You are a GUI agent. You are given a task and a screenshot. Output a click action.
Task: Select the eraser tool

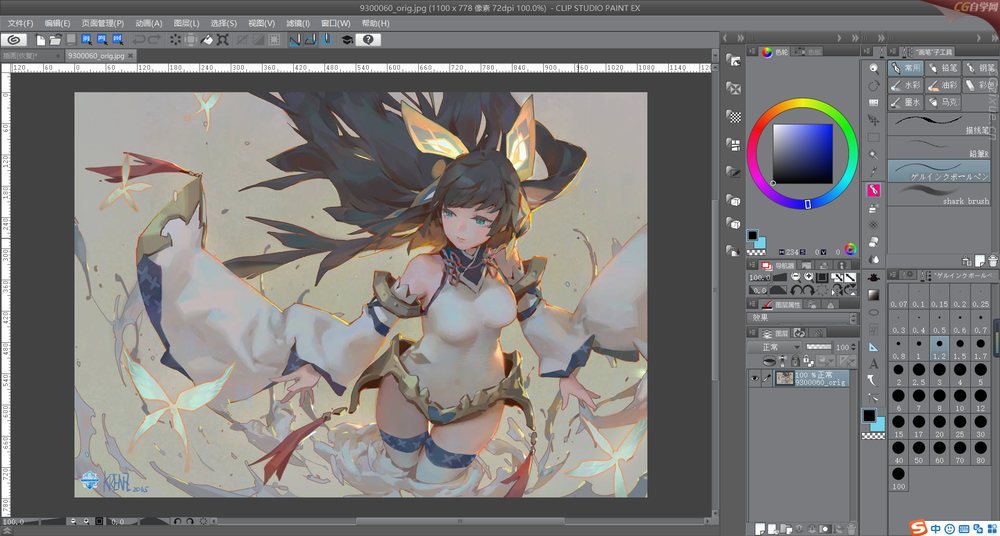tap(874, 242)
